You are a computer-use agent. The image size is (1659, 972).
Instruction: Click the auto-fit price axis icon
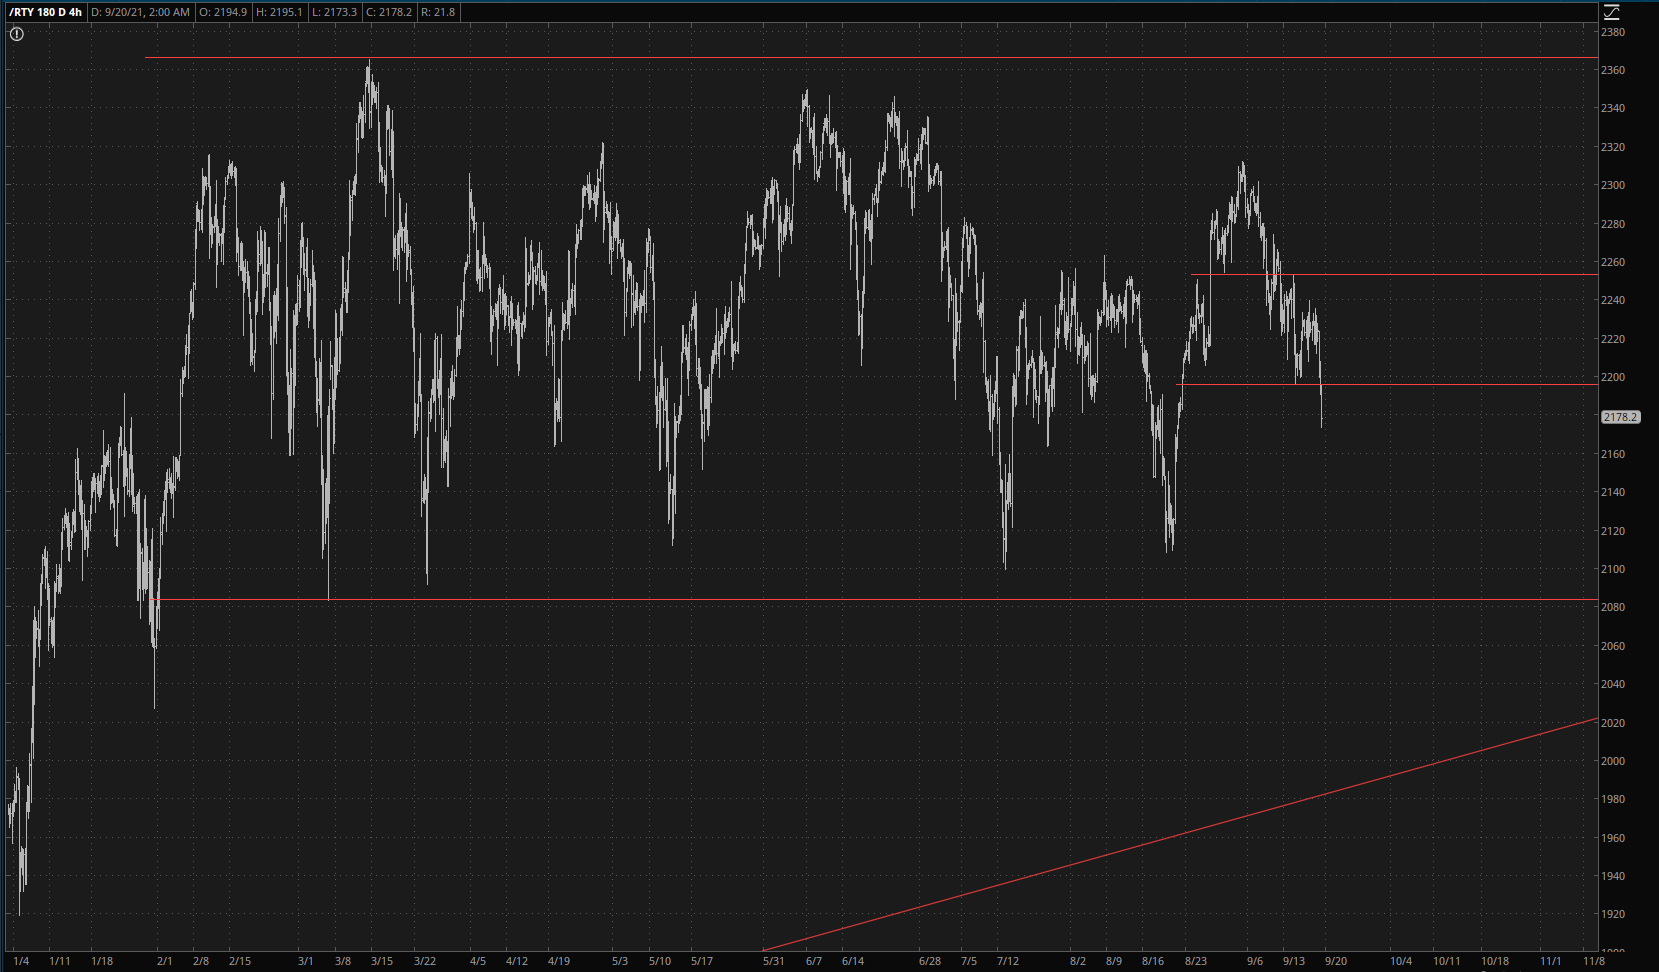[x=1611, y=12]
